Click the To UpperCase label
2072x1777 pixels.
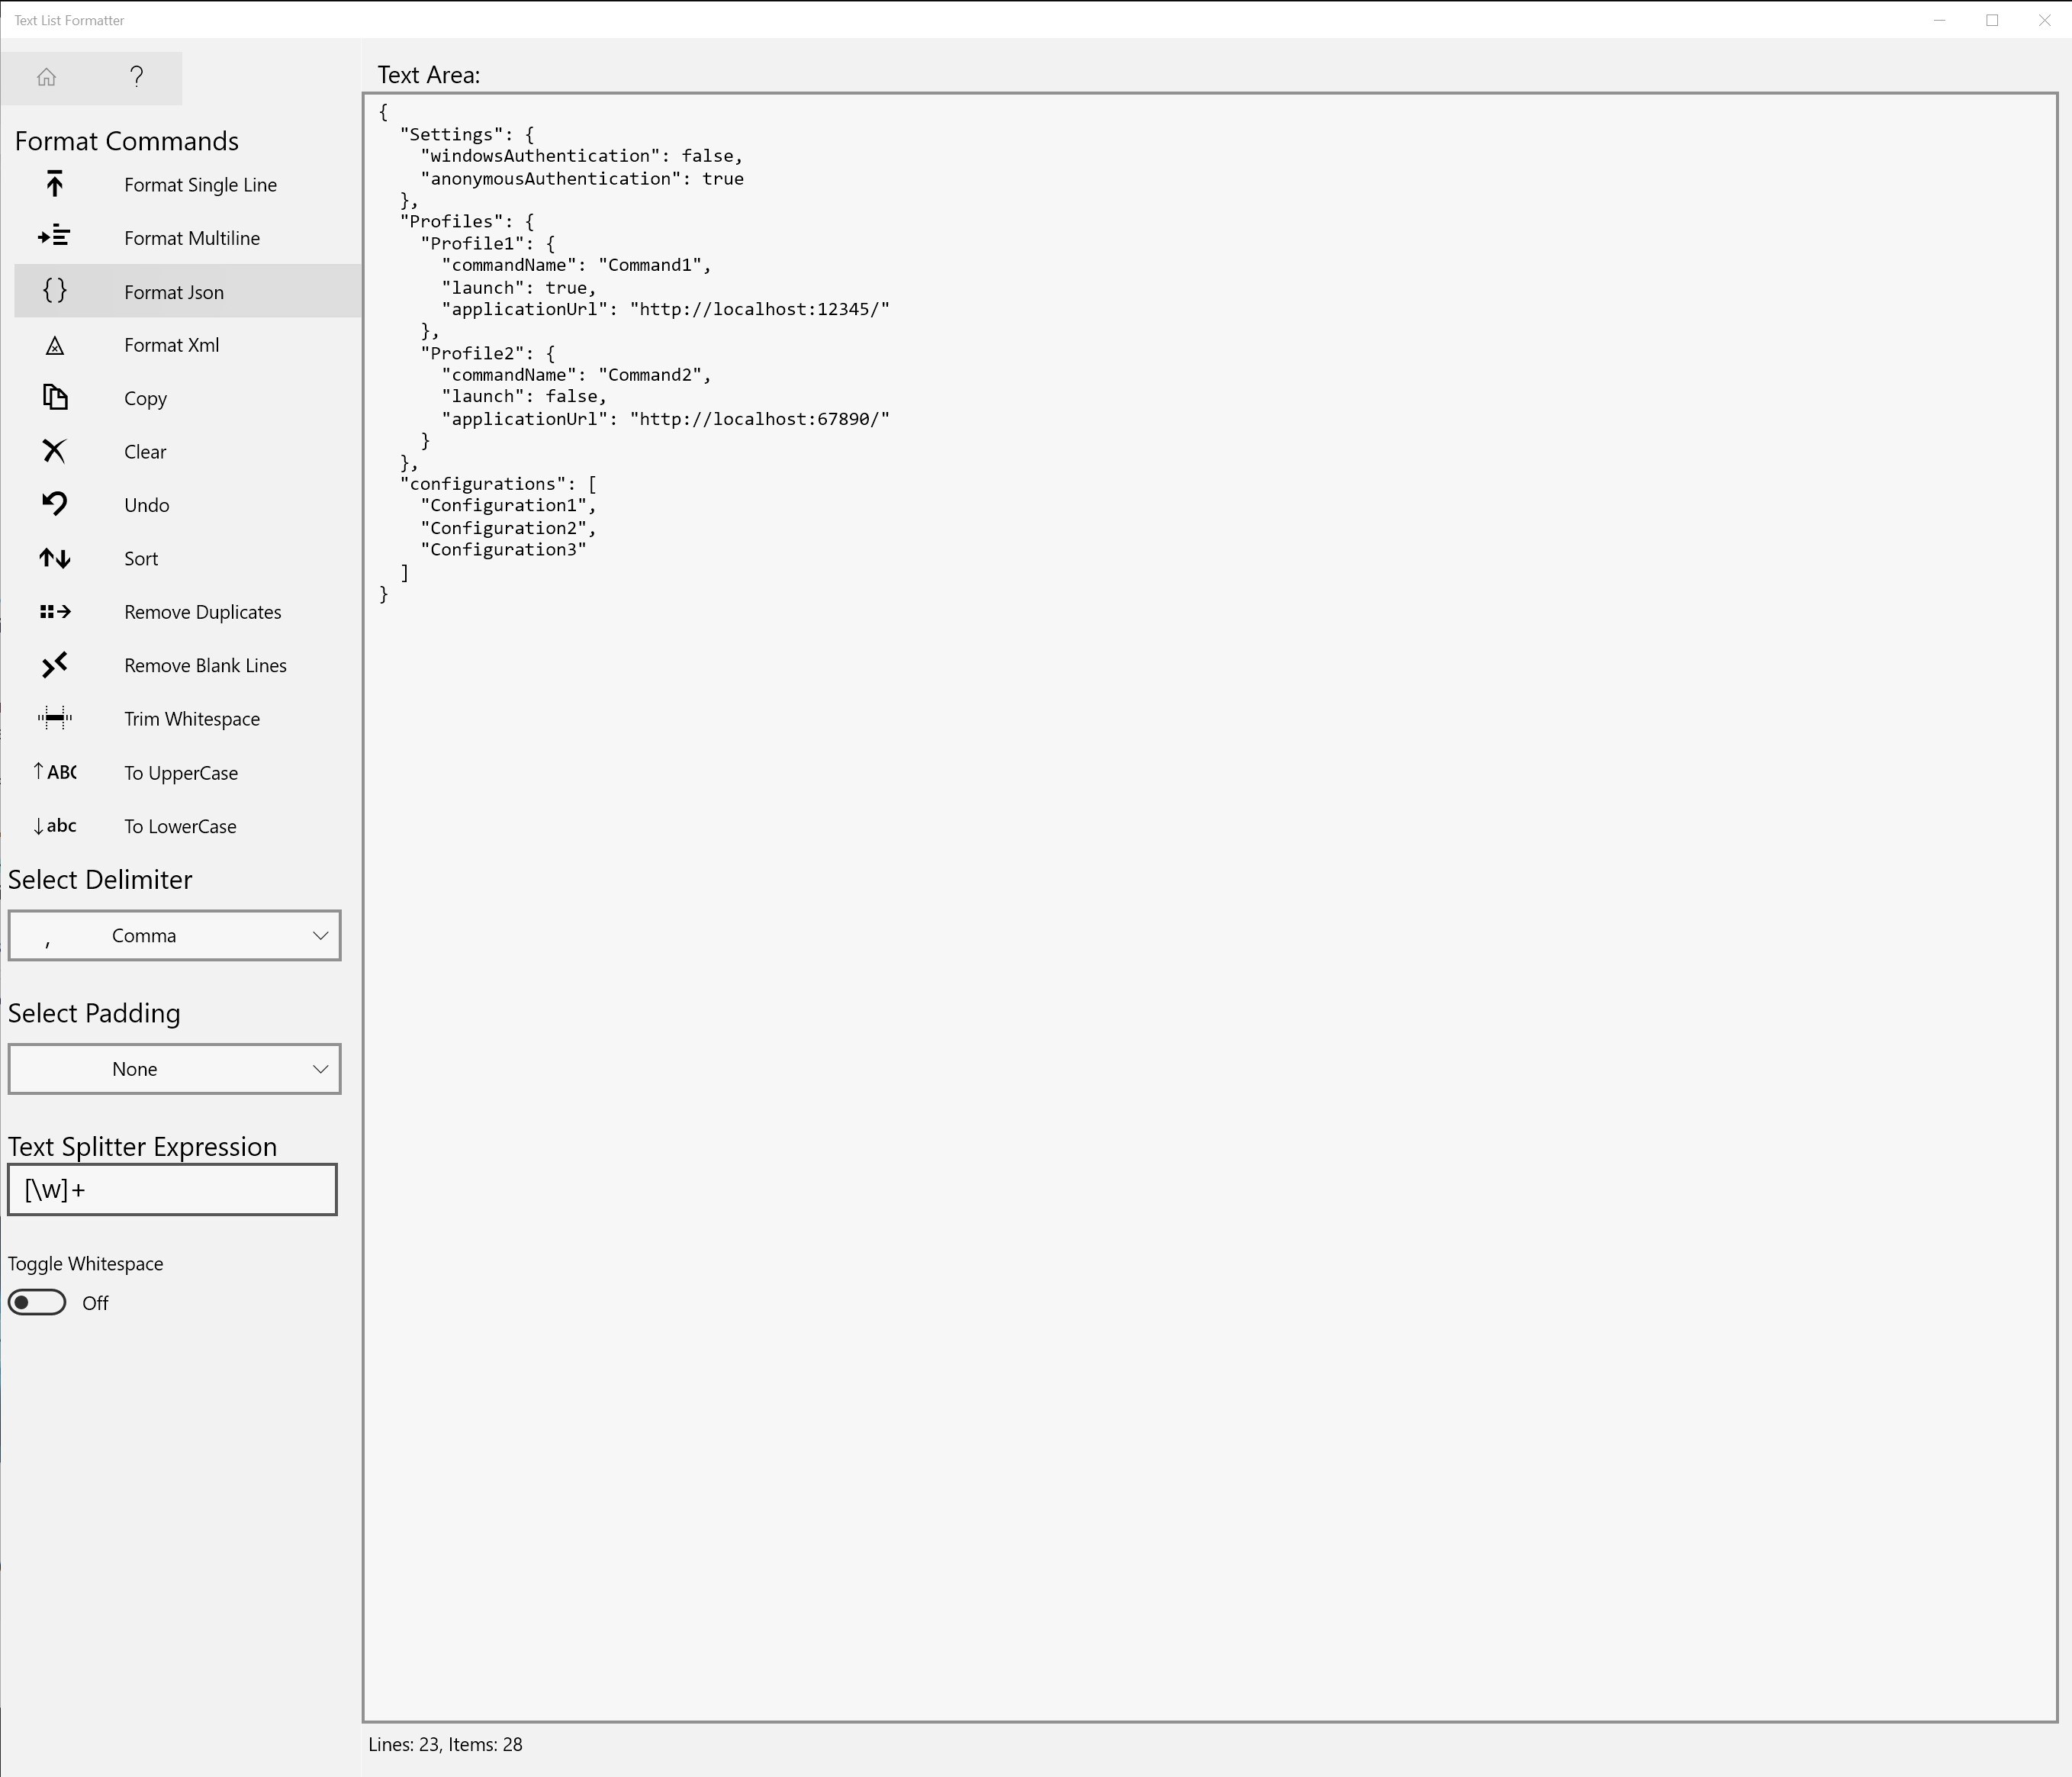181,773
